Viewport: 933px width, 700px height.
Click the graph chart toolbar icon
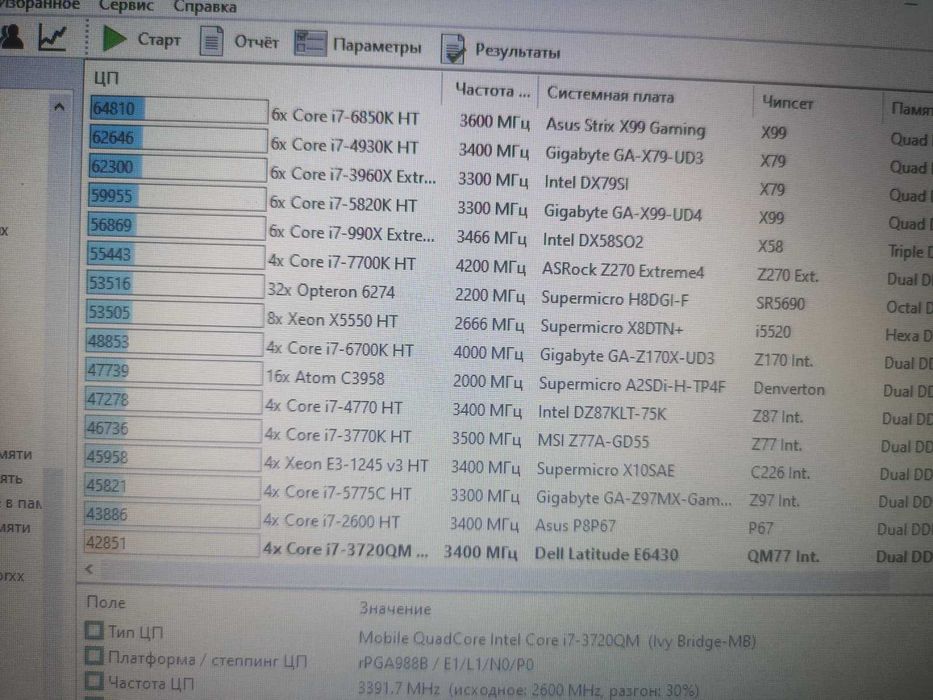[52, 37]
